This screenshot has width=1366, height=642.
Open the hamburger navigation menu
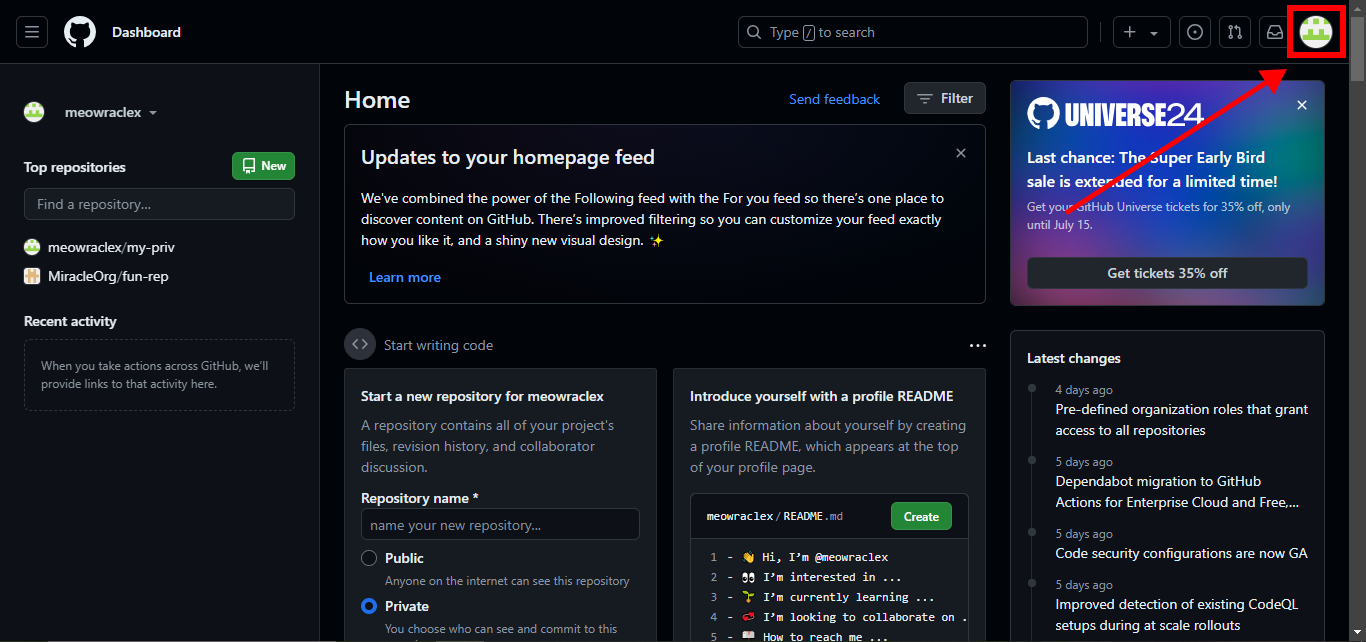point(32,32)
